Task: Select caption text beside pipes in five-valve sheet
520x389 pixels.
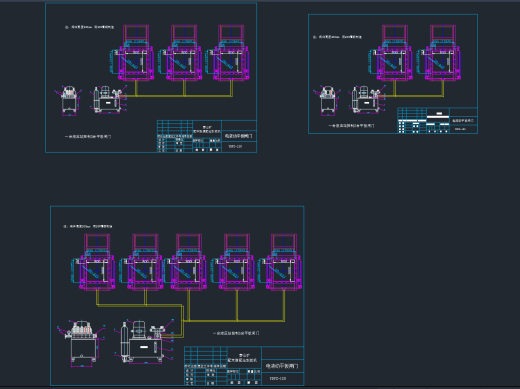Action: click(x=236, y=333)
